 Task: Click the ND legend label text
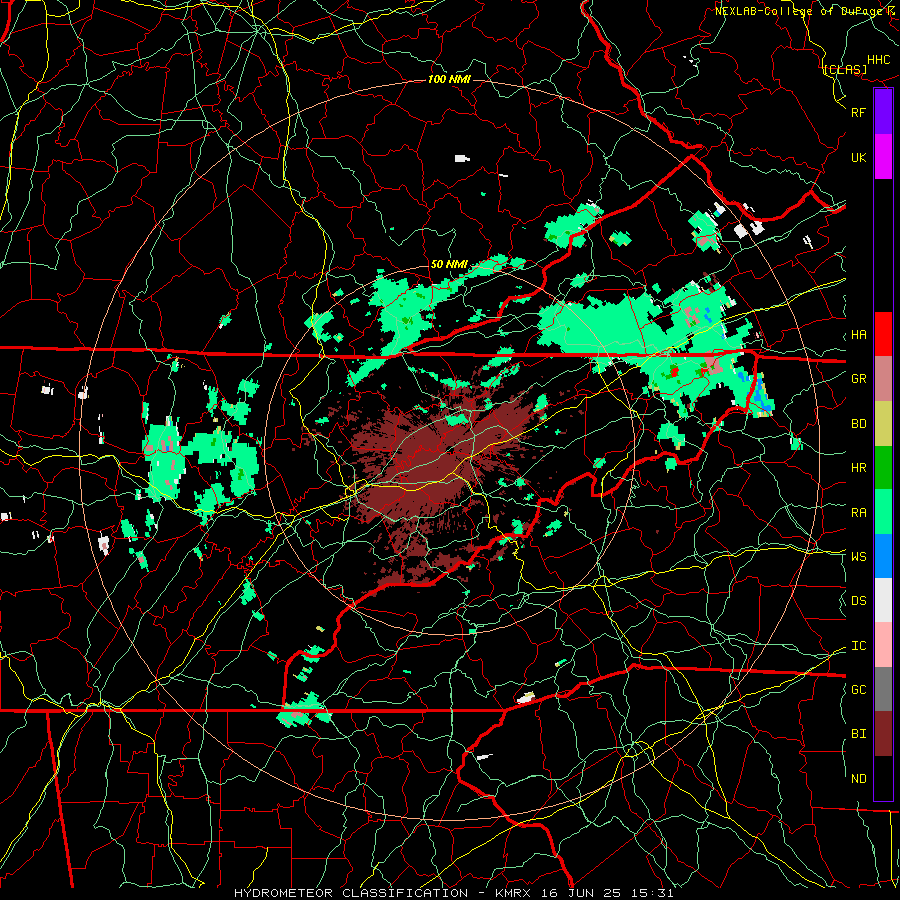pyautogui.click(x=858, y=779)
